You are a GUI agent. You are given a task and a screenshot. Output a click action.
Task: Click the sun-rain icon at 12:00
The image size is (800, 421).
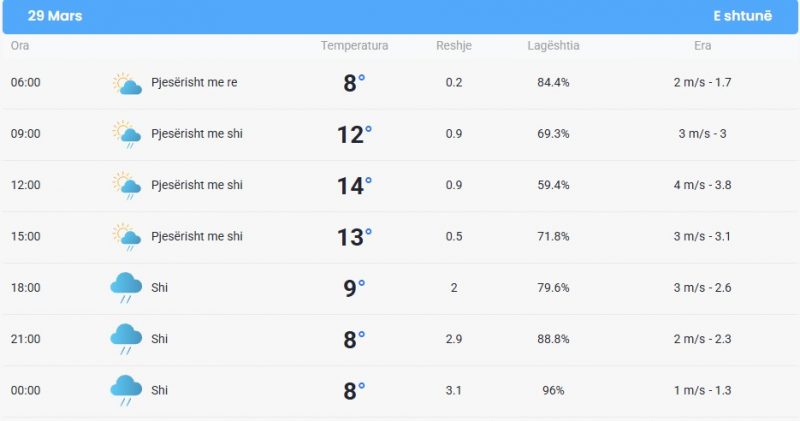tap(127, 185)
